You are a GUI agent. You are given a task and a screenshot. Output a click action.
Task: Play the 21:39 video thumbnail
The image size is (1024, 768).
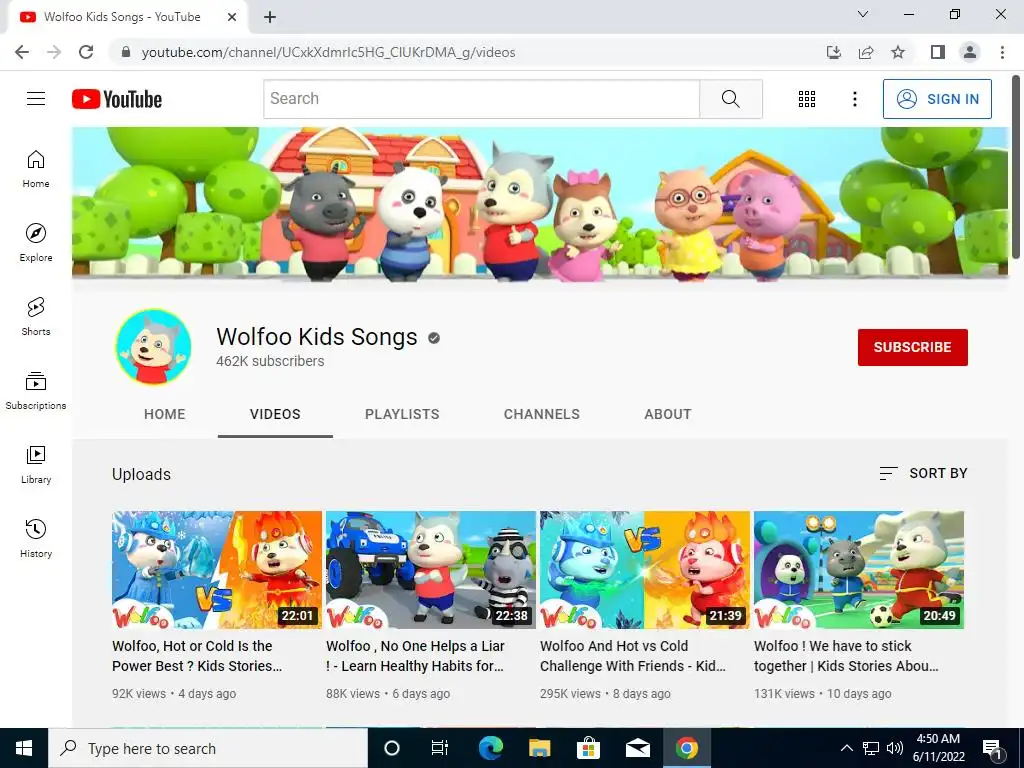[645, 569]
